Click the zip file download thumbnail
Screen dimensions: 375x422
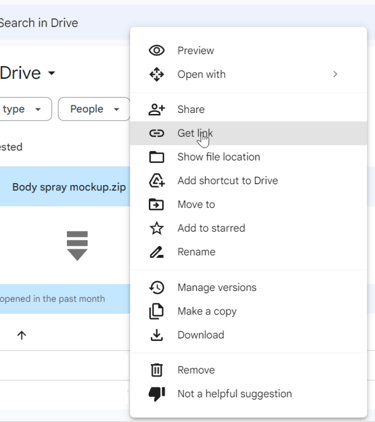click(x=77, y=246)
